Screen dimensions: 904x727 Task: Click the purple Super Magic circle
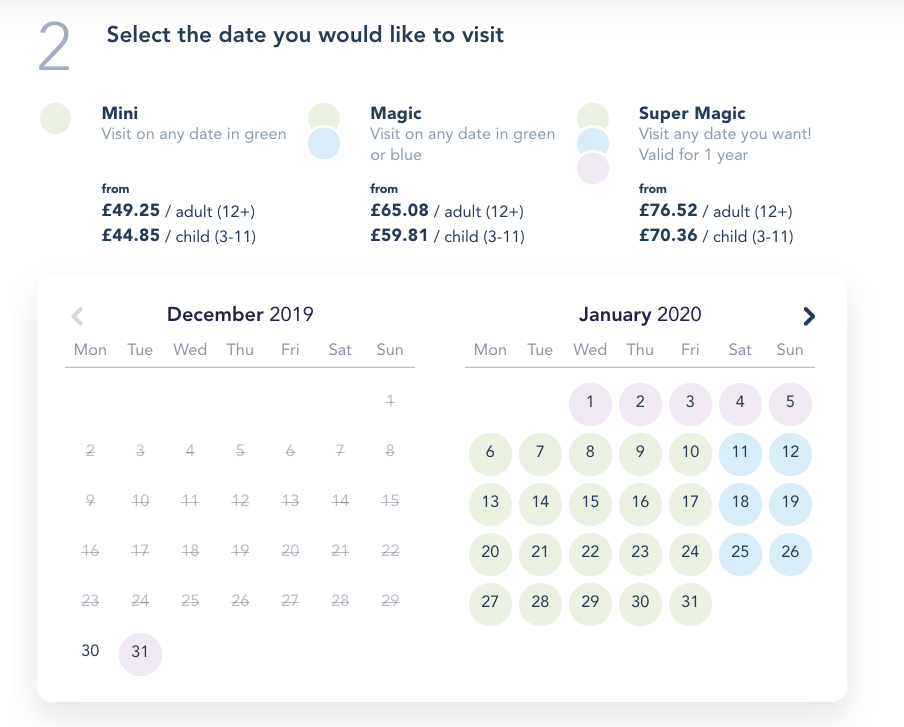pyautogui.click(x=594, y=168)
